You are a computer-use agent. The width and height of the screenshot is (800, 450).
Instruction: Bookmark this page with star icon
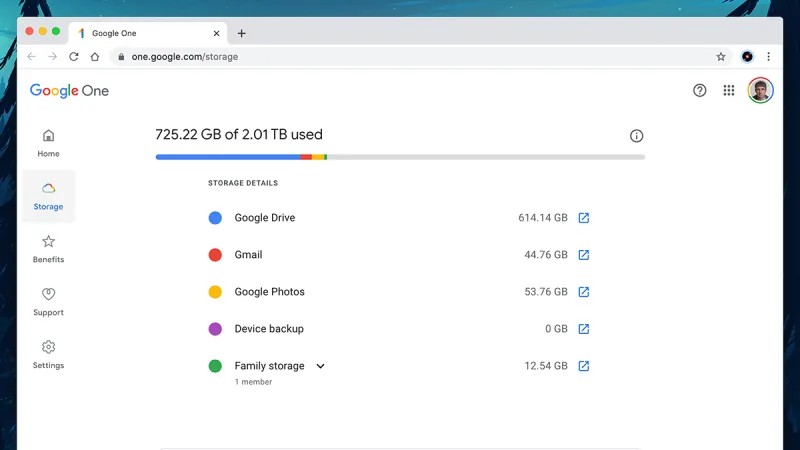(x=720, y=57)
